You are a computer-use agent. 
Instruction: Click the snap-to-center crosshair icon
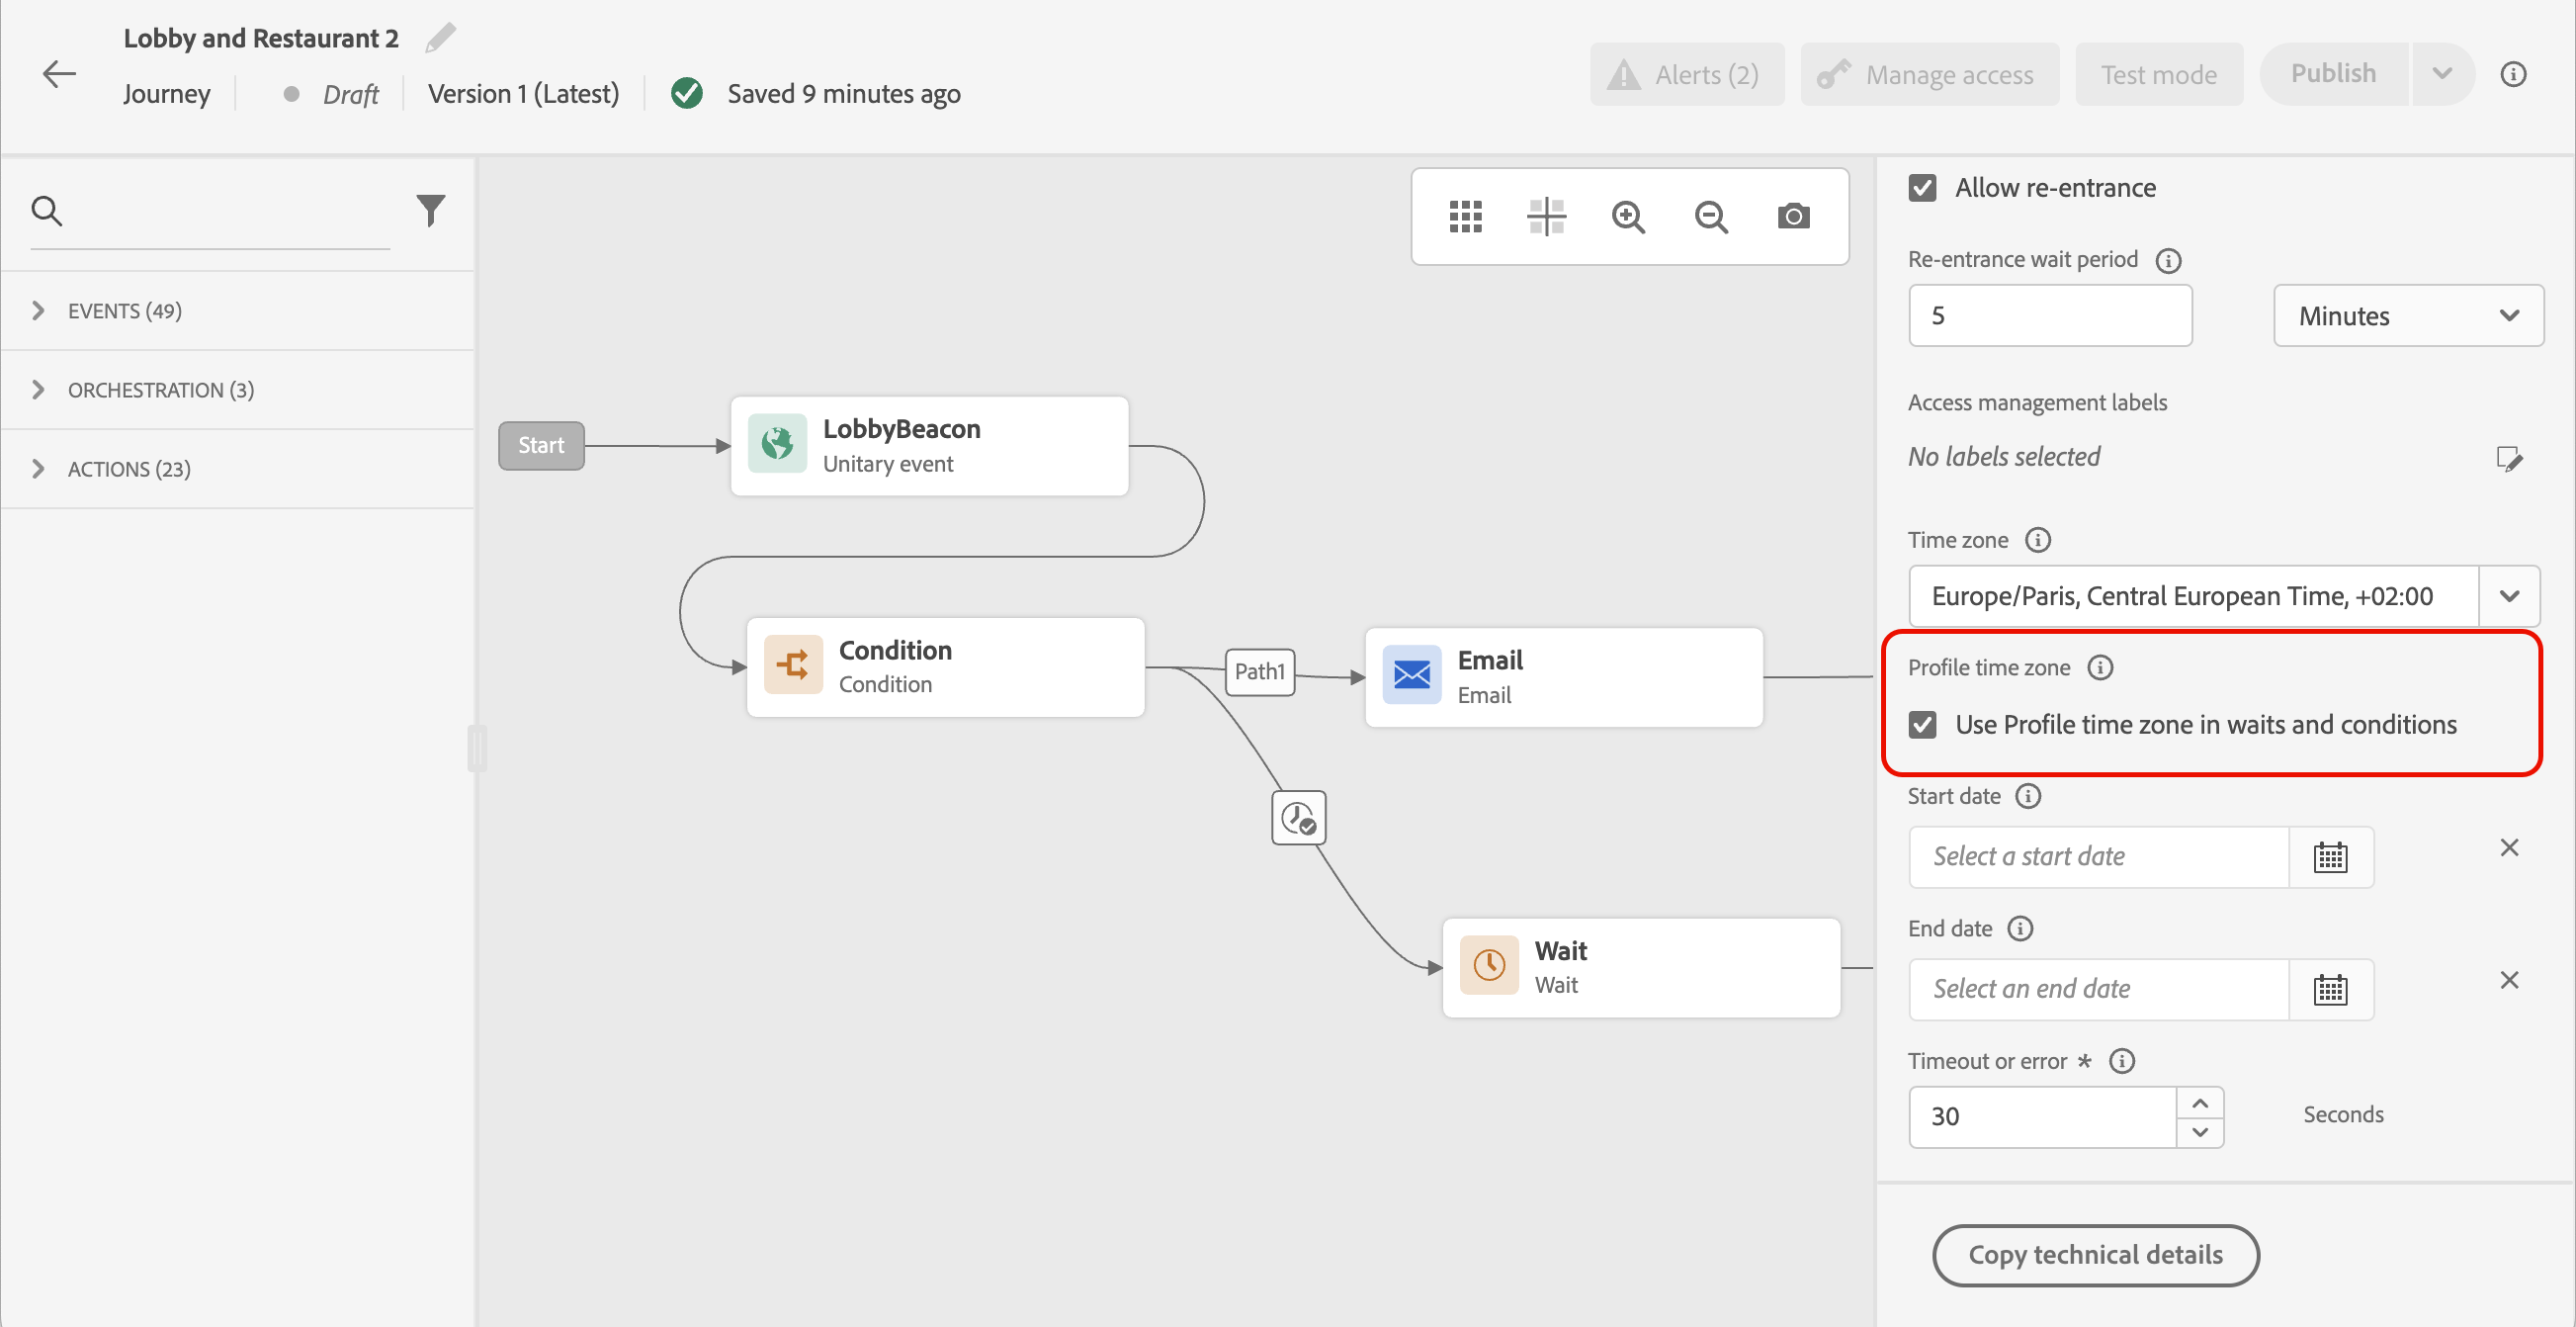[x=1546, y=216]
